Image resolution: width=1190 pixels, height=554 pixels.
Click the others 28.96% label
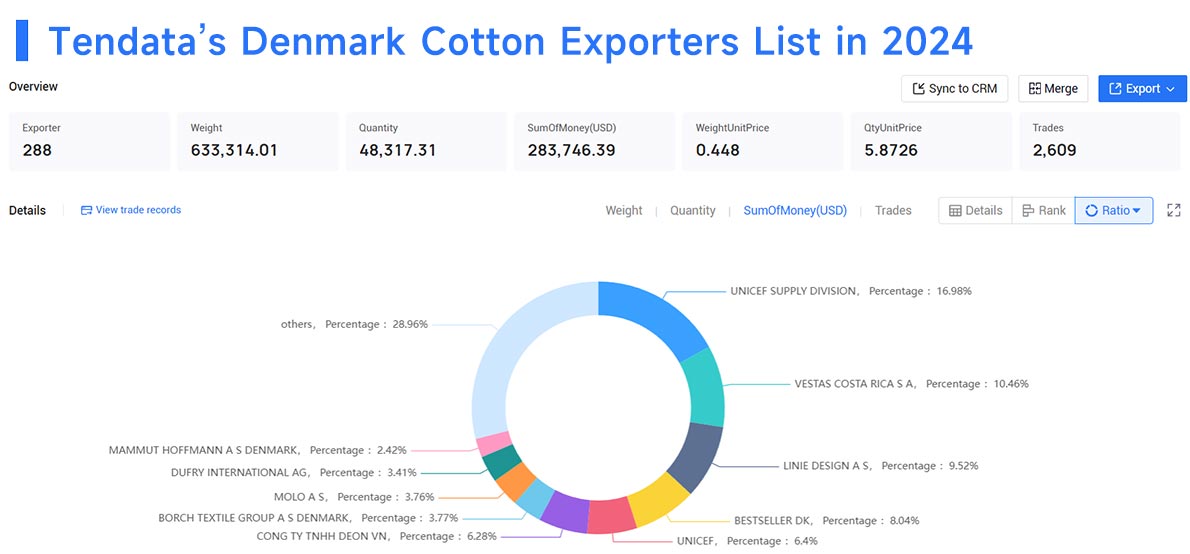354,324
